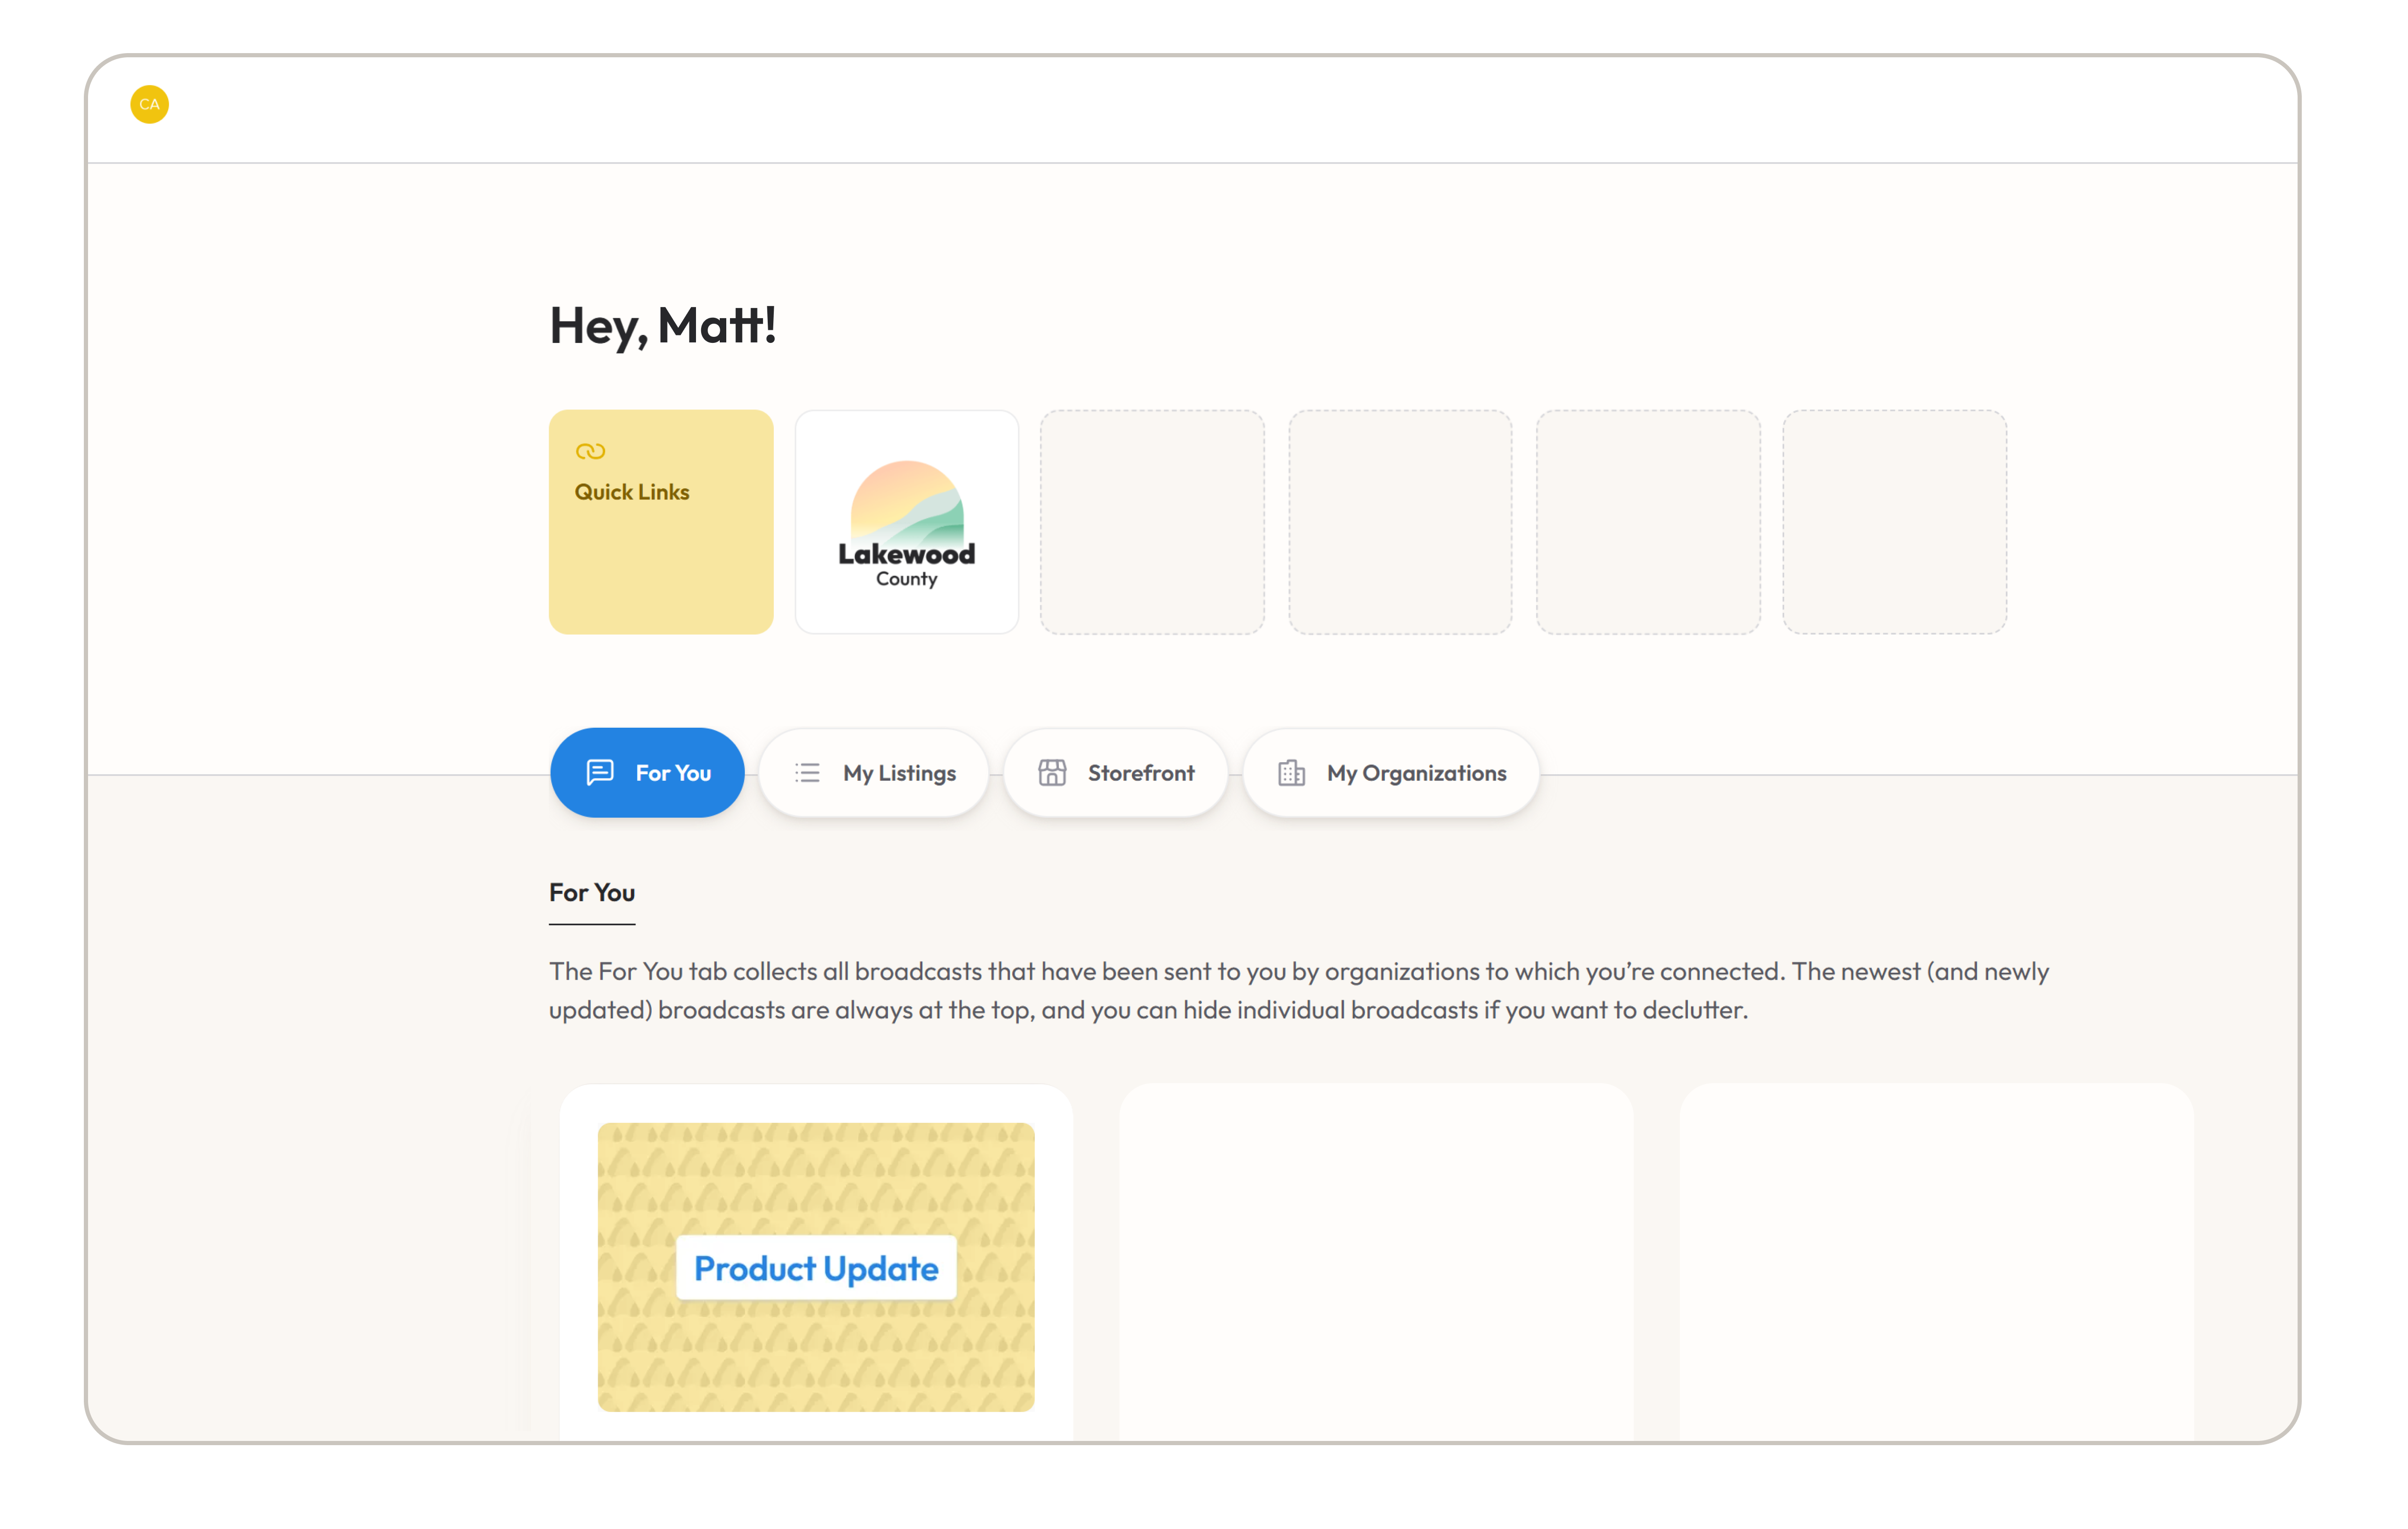The image size is (2408, 1529).
Task: Open the Storefront tab
Action: tap(1140, 772)
